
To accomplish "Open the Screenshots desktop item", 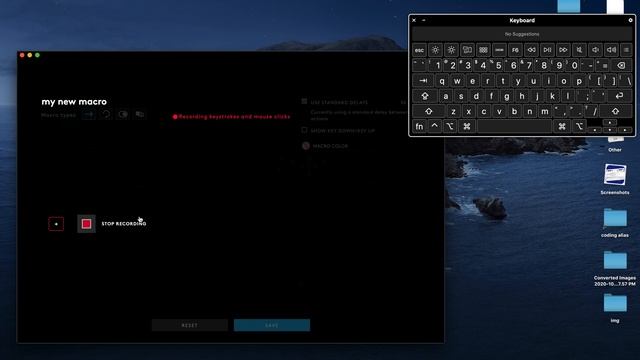I will pyautogui.click(x=615, y=179).
